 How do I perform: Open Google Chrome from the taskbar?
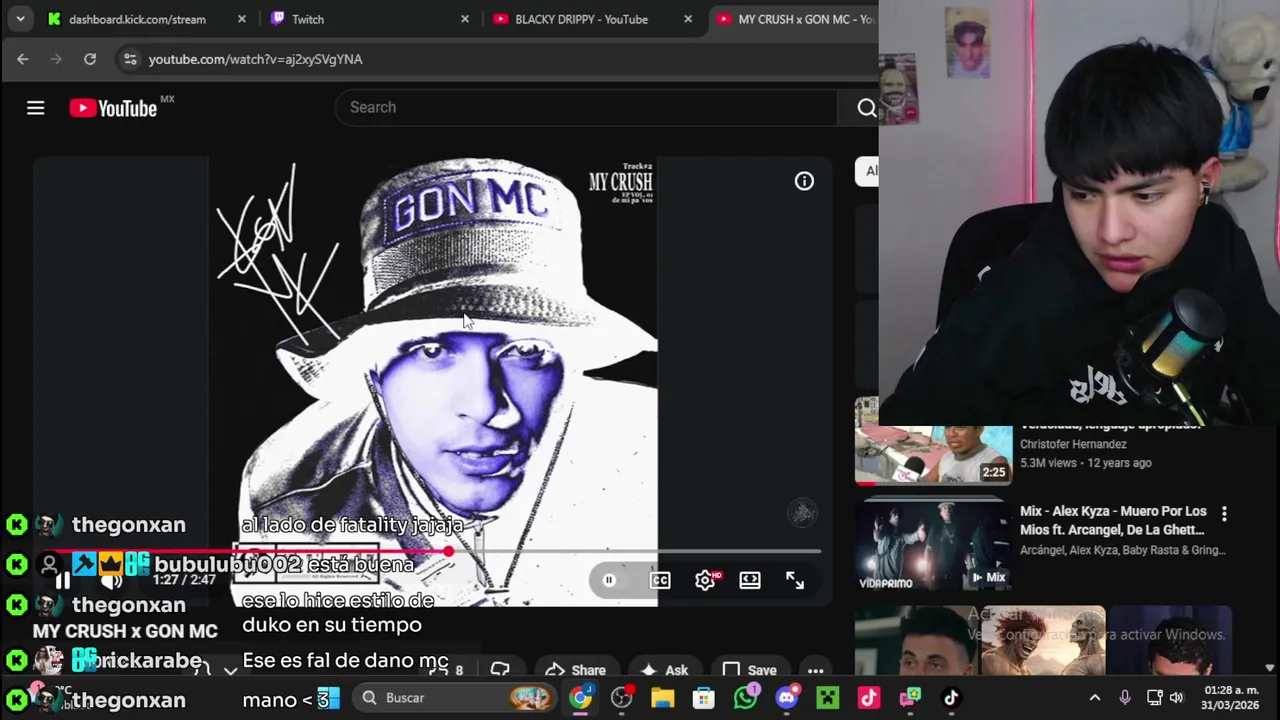tap(580, 698)
